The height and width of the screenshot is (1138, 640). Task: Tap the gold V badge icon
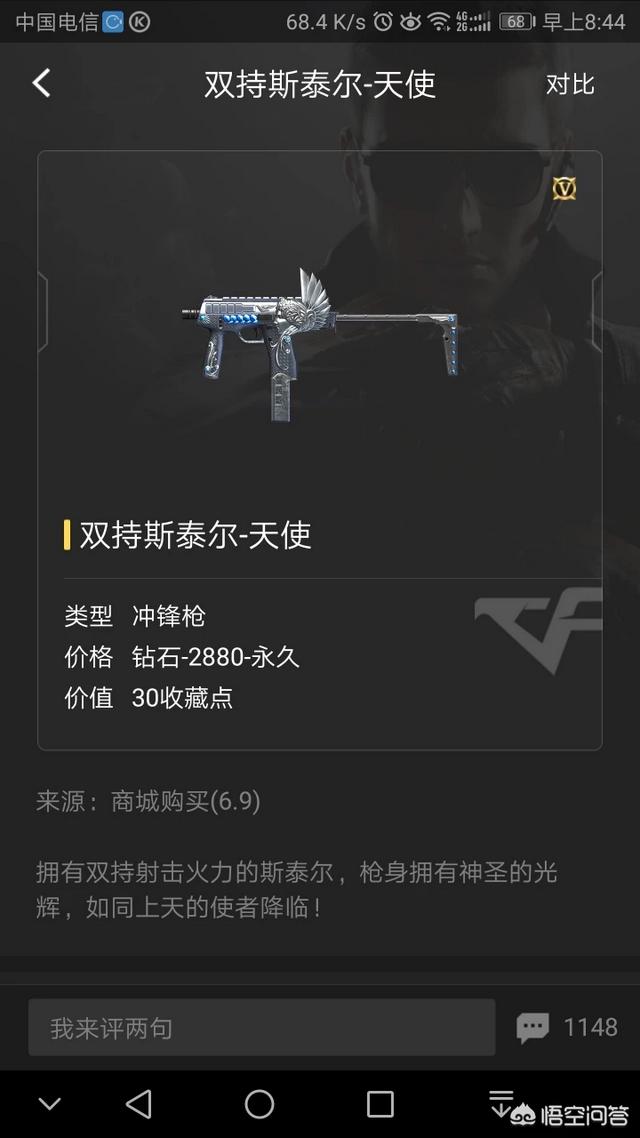(564, 189)
